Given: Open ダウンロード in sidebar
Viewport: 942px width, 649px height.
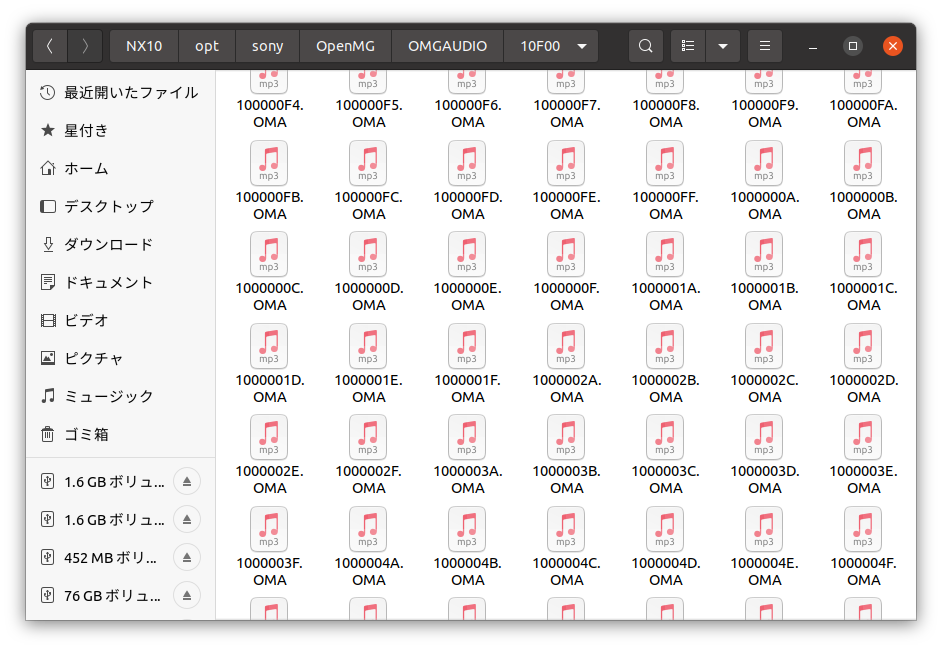Looking at the screenshot, I should pyautogui.click(x=120, y=244).
